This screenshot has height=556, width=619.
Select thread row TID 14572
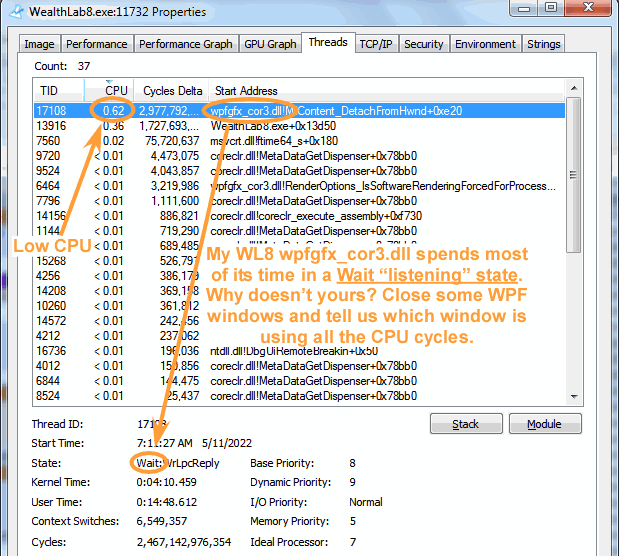(x=299, y=321)
